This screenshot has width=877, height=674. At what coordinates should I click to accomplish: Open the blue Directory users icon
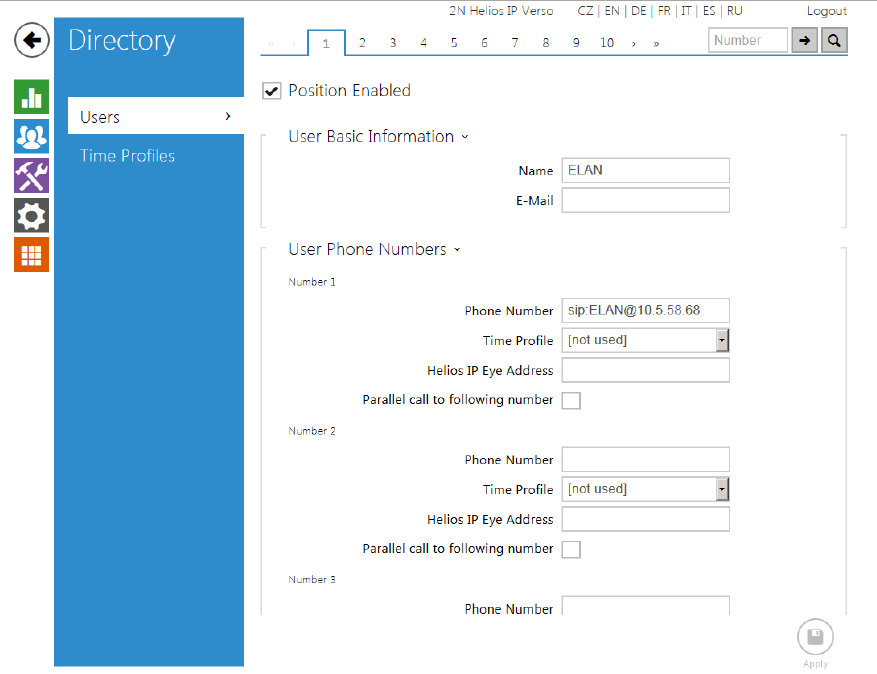32,137
